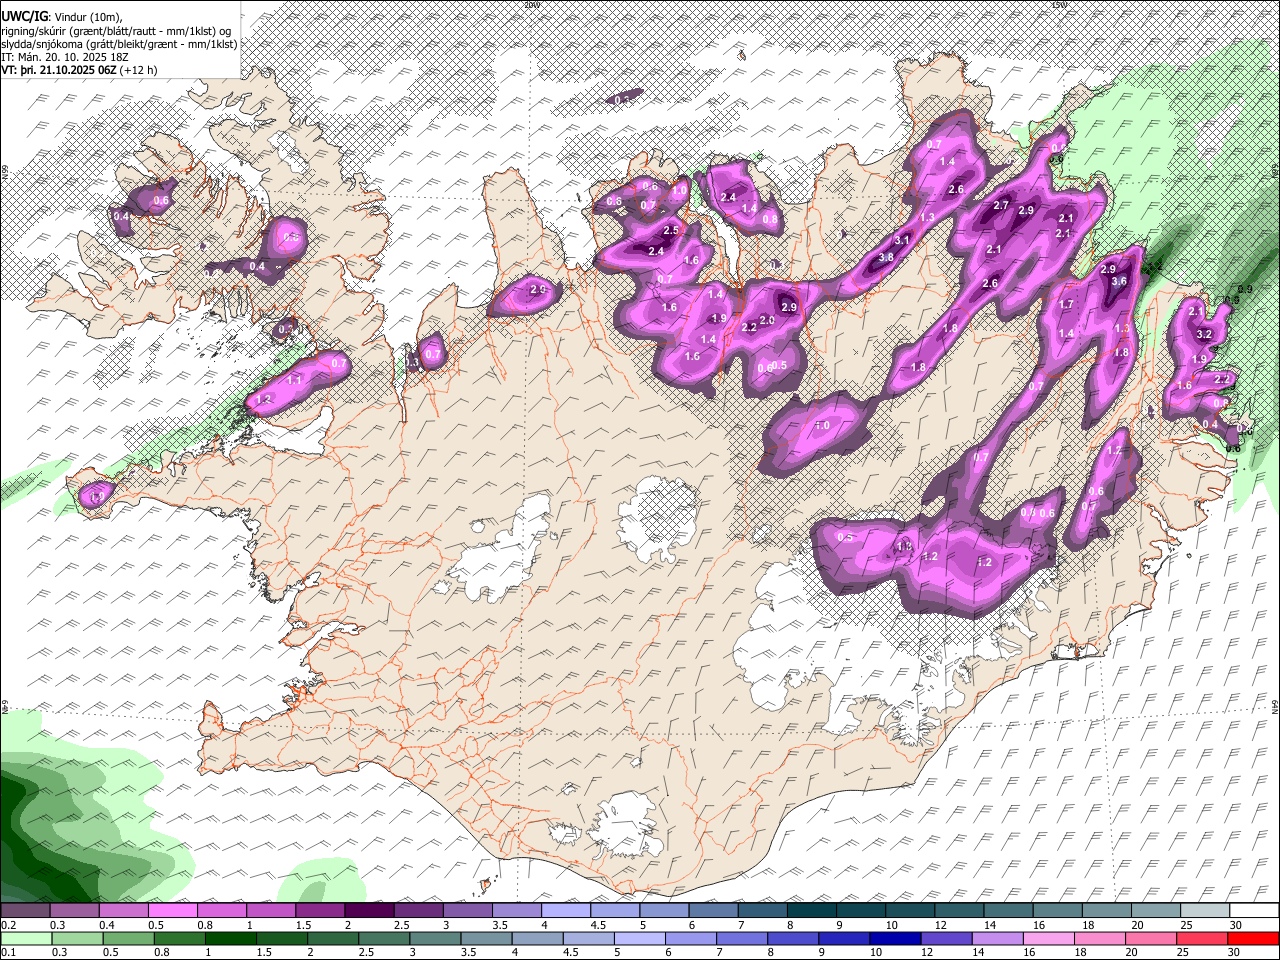This screenshot has width=1280, height=960.
Task: Pick the light purple 14 swatch in lower legend
Action: click(x=996, y=939)
